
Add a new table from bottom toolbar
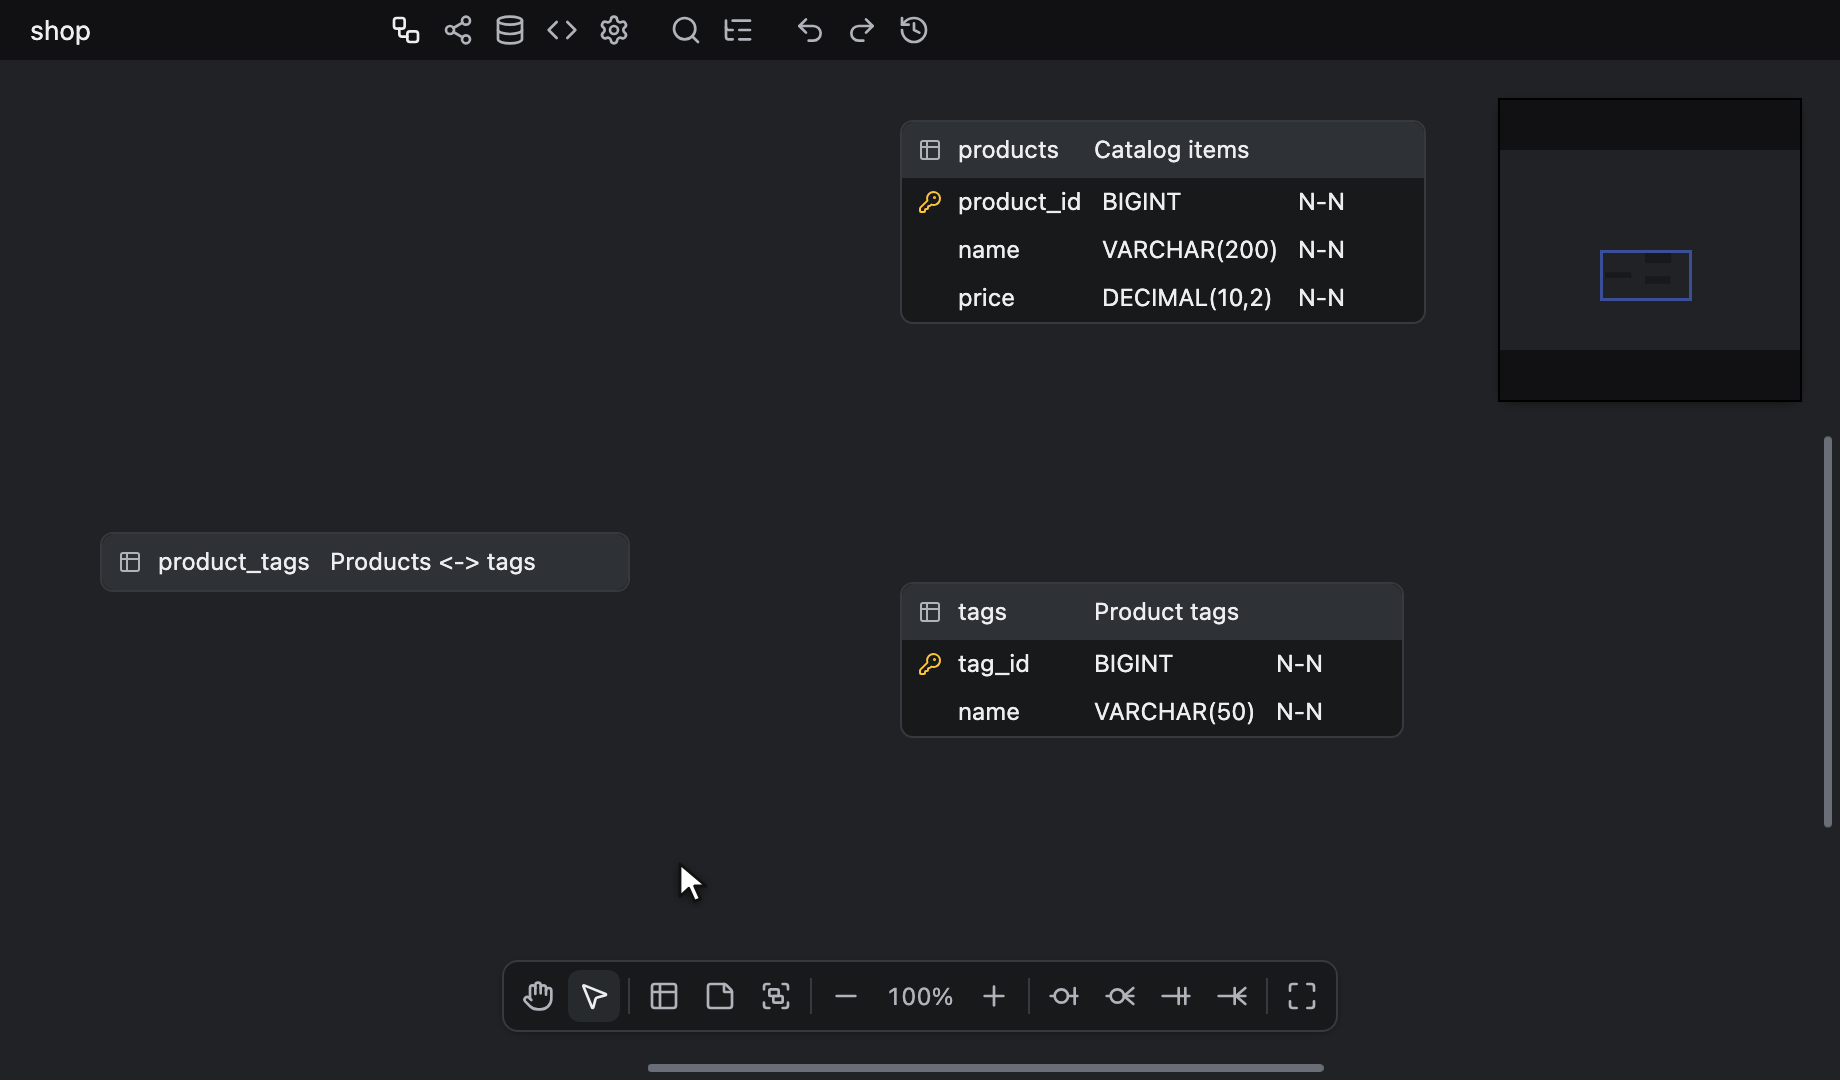[664, 996]
